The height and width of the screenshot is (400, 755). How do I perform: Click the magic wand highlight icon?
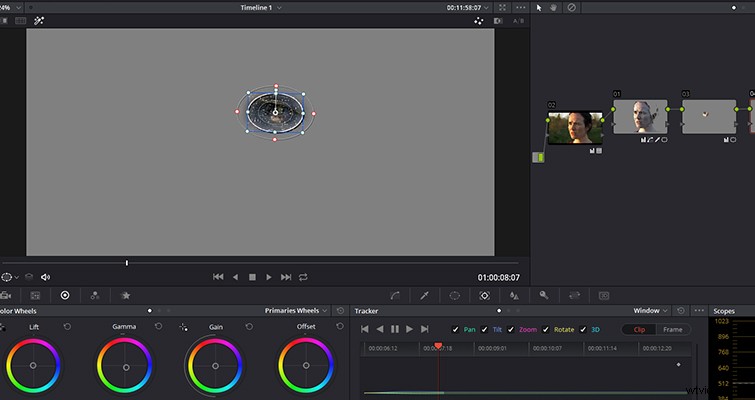(x=39, y=21)
